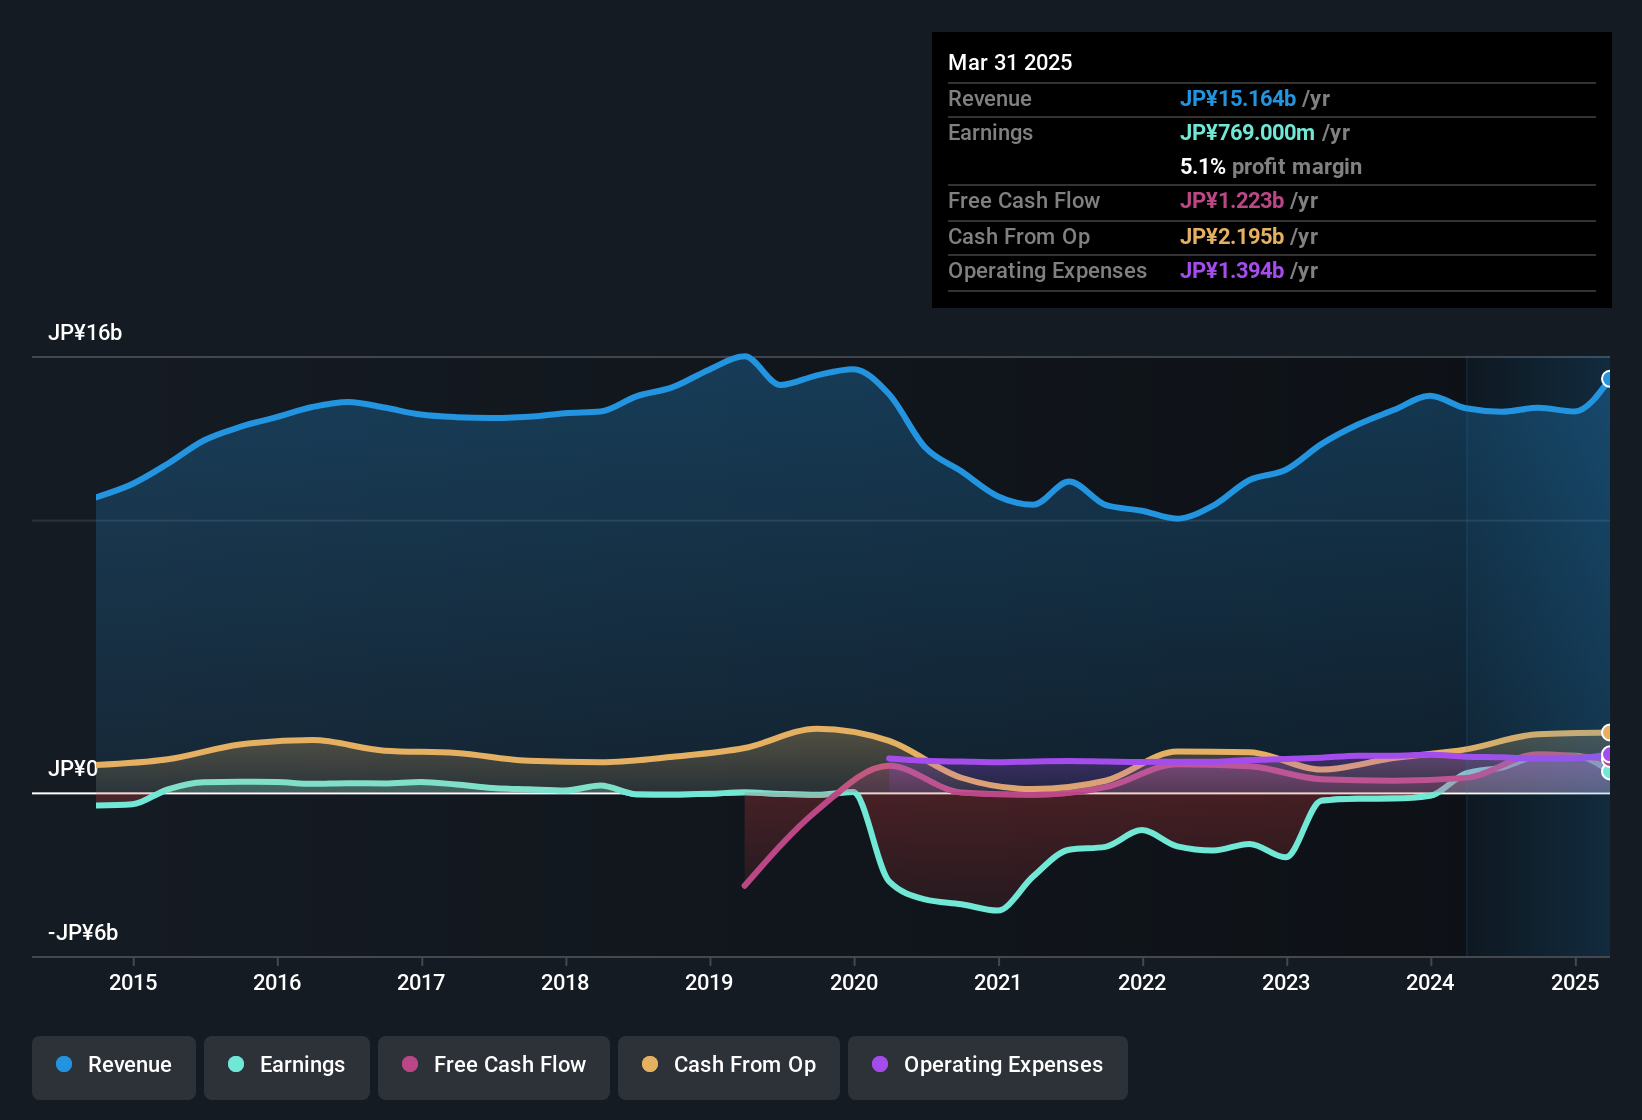Click the orange Cash From Op legend dot
This screenshot has height=1120, width=1642.
point(650,1064)
